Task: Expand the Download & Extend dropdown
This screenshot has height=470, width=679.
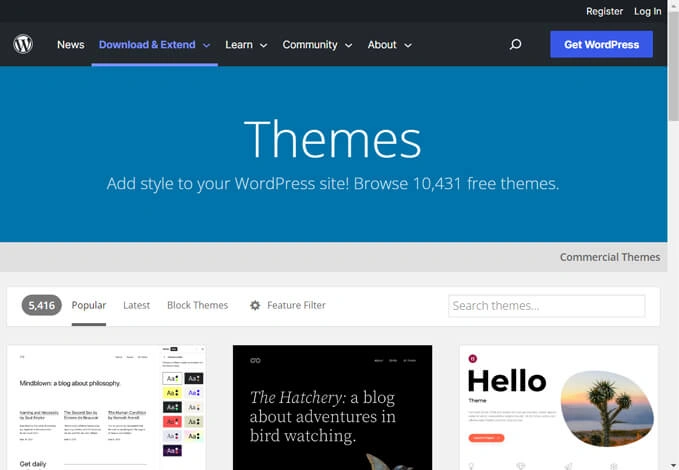Action: (155, 45)
